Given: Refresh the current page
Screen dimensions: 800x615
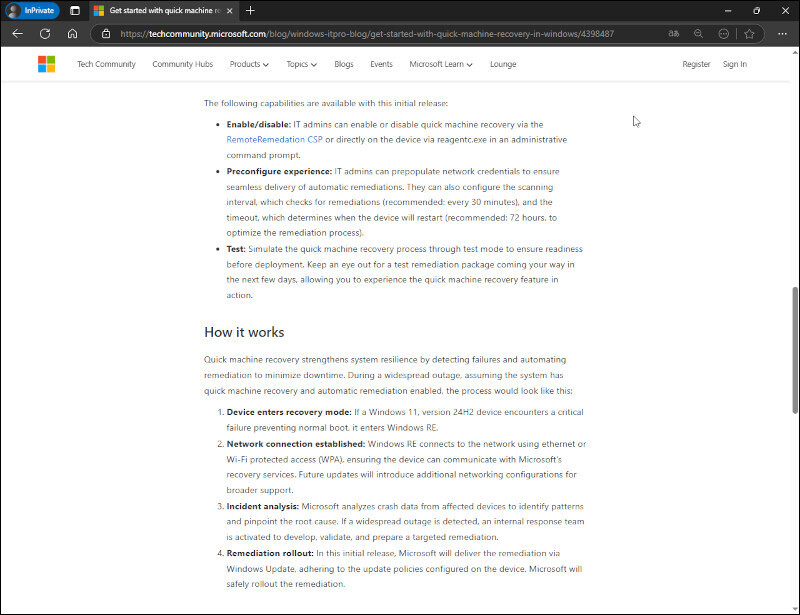Looking at the screenshot, I should 45,34.
